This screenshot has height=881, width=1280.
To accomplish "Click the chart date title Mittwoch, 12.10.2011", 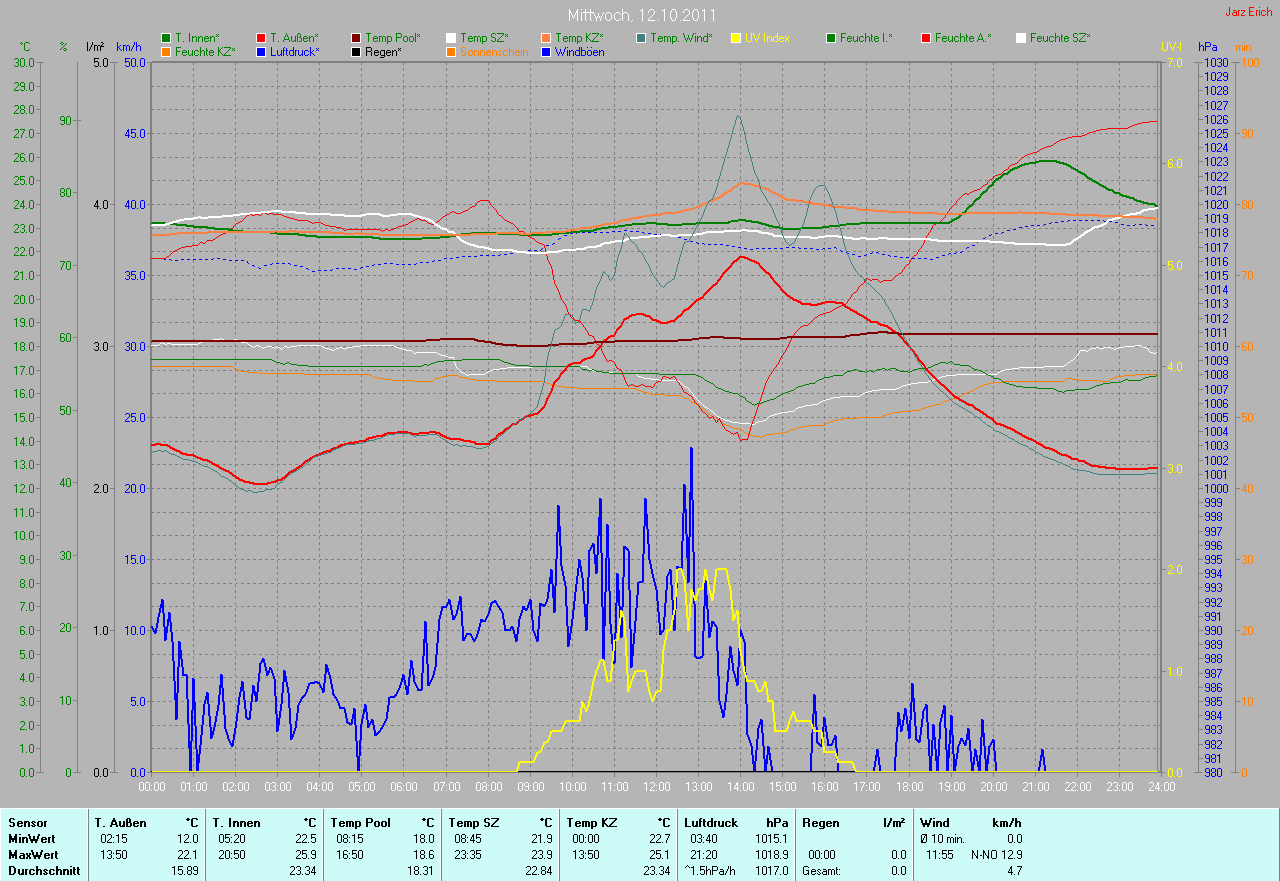I will 640,15.
